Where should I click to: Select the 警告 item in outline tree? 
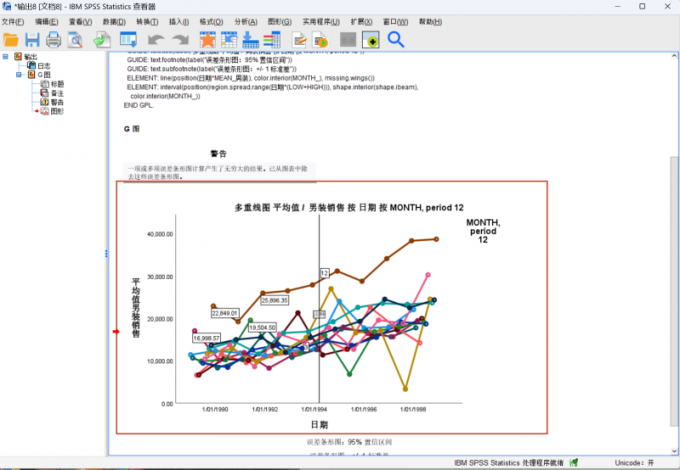pyautogui.click(x=57, y=102)
